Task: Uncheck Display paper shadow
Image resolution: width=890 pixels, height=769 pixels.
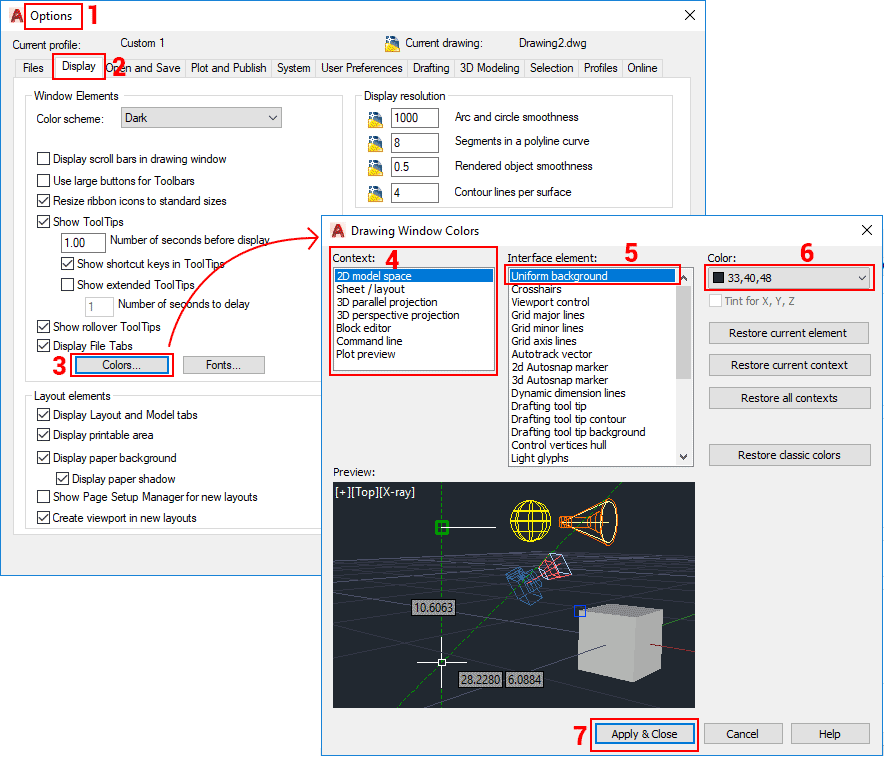Action: (x=62, y=478)
